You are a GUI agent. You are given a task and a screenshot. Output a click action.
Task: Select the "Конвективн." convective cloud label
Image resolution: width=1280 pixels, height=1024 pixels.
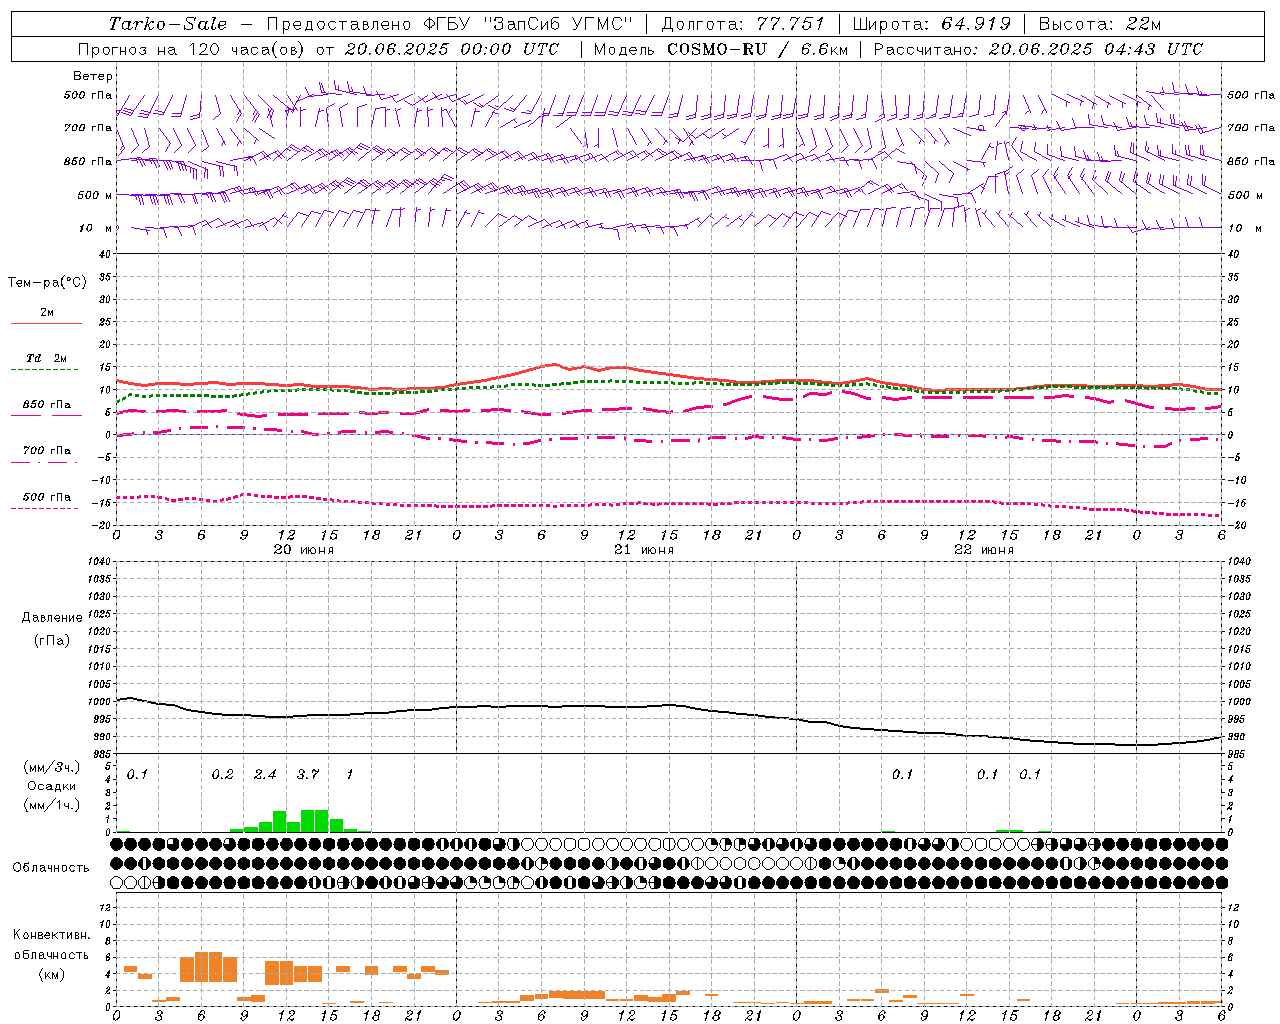(51, 935)
